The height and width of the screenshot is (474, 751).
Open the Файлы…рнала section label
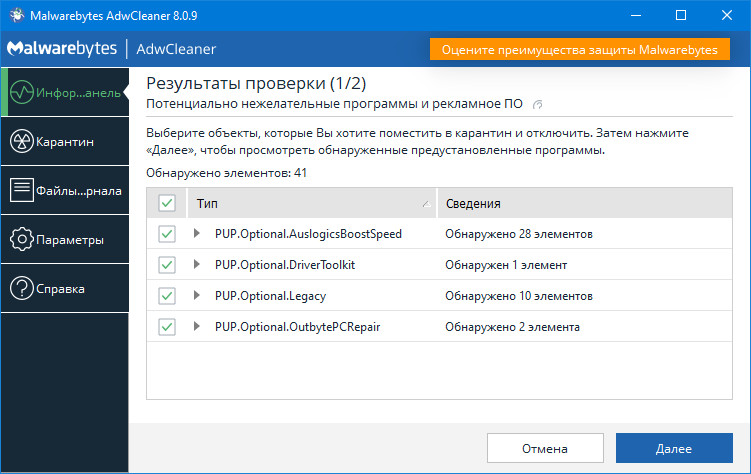pos(79,191)
